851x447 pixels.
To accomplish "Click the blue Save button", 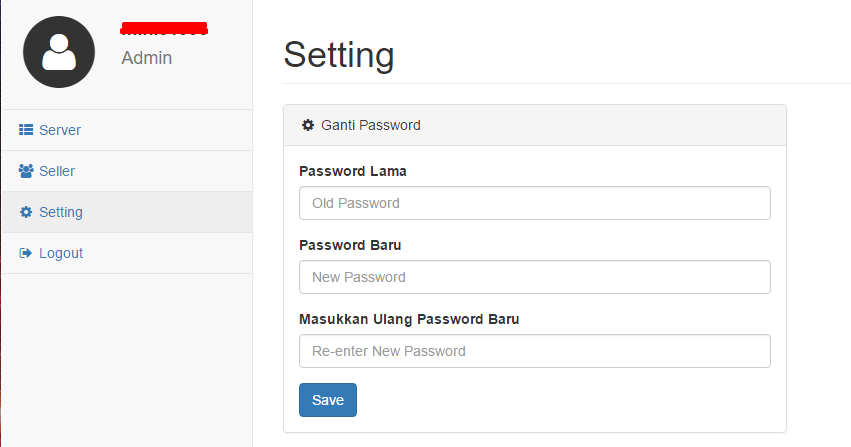I will (328, 400).
